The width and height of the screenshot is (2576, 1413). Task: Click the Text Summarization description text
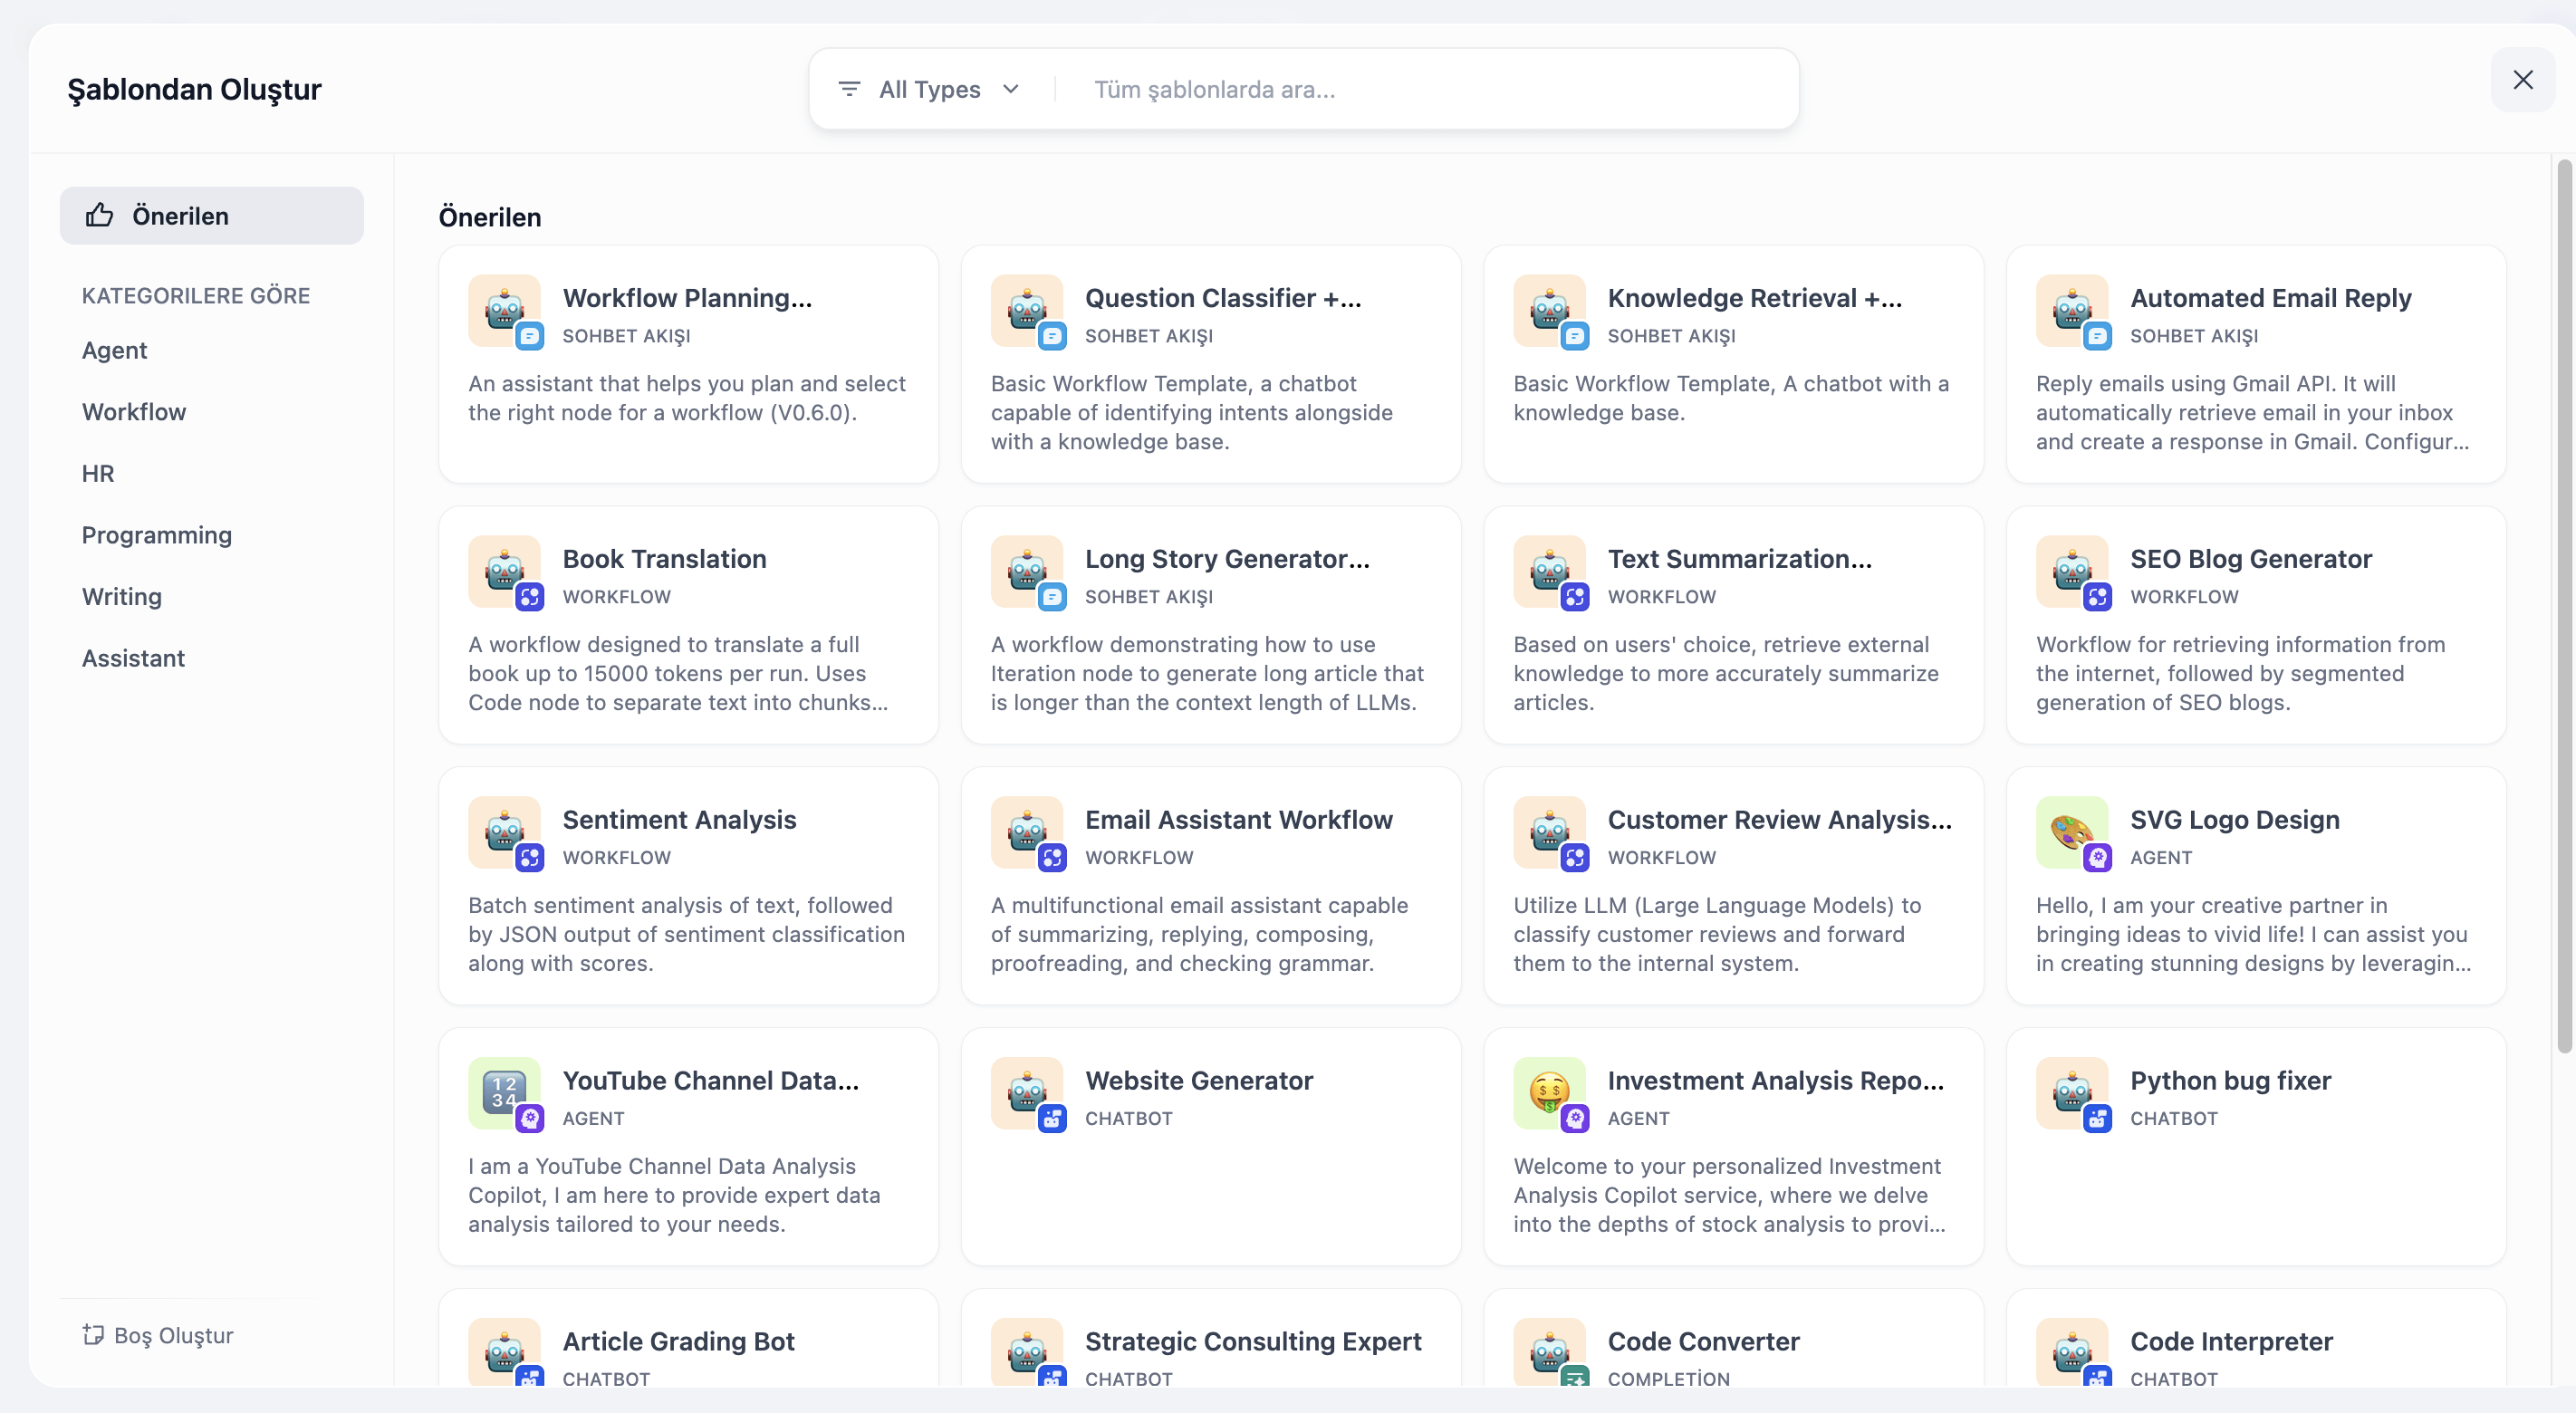1726,673
